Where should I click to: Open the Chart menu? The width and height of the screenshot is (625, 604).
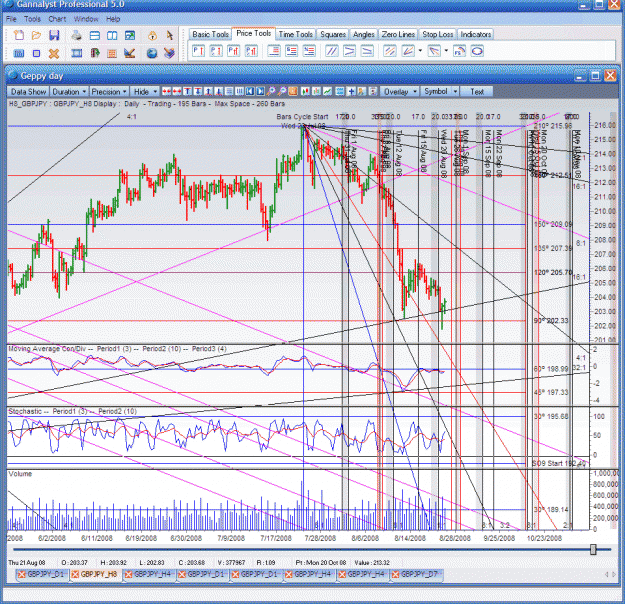pyautogui.click(x=57, y=19)
